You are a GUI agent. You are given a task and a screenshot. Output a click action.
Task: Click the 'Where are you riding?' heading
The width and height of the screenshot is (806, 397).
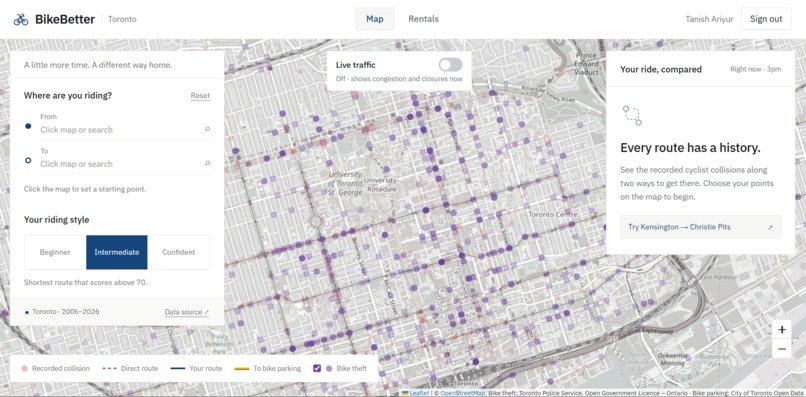pyautogui.click(x=68, y=95)
